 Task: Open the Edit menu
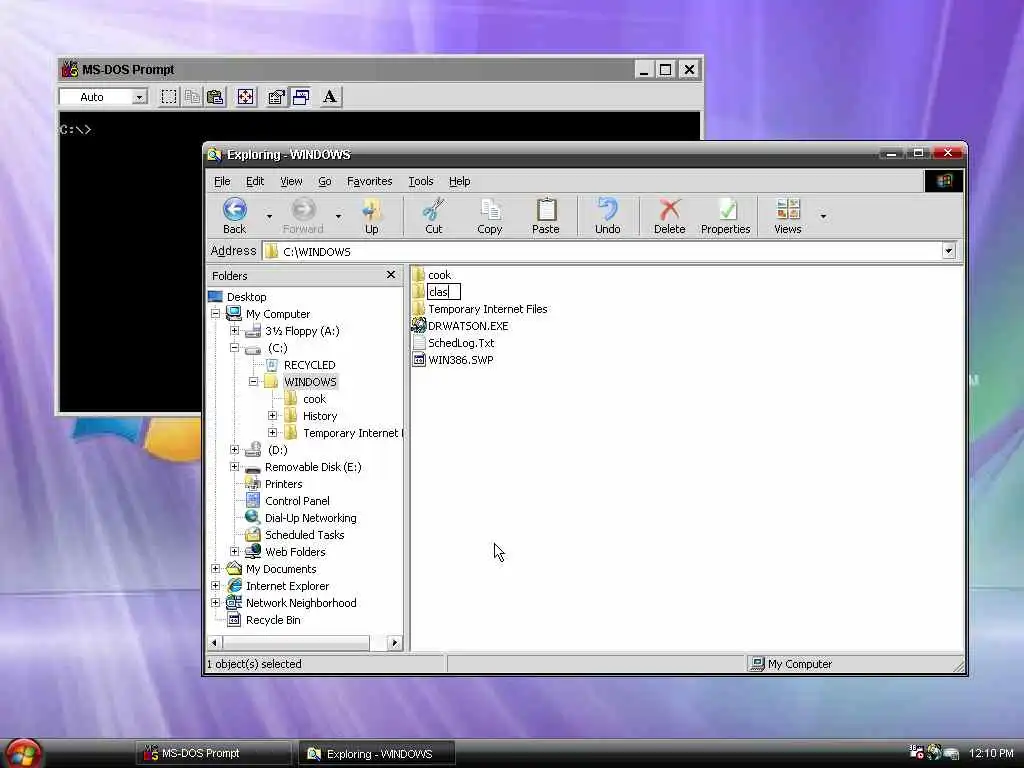pos(255,181)
